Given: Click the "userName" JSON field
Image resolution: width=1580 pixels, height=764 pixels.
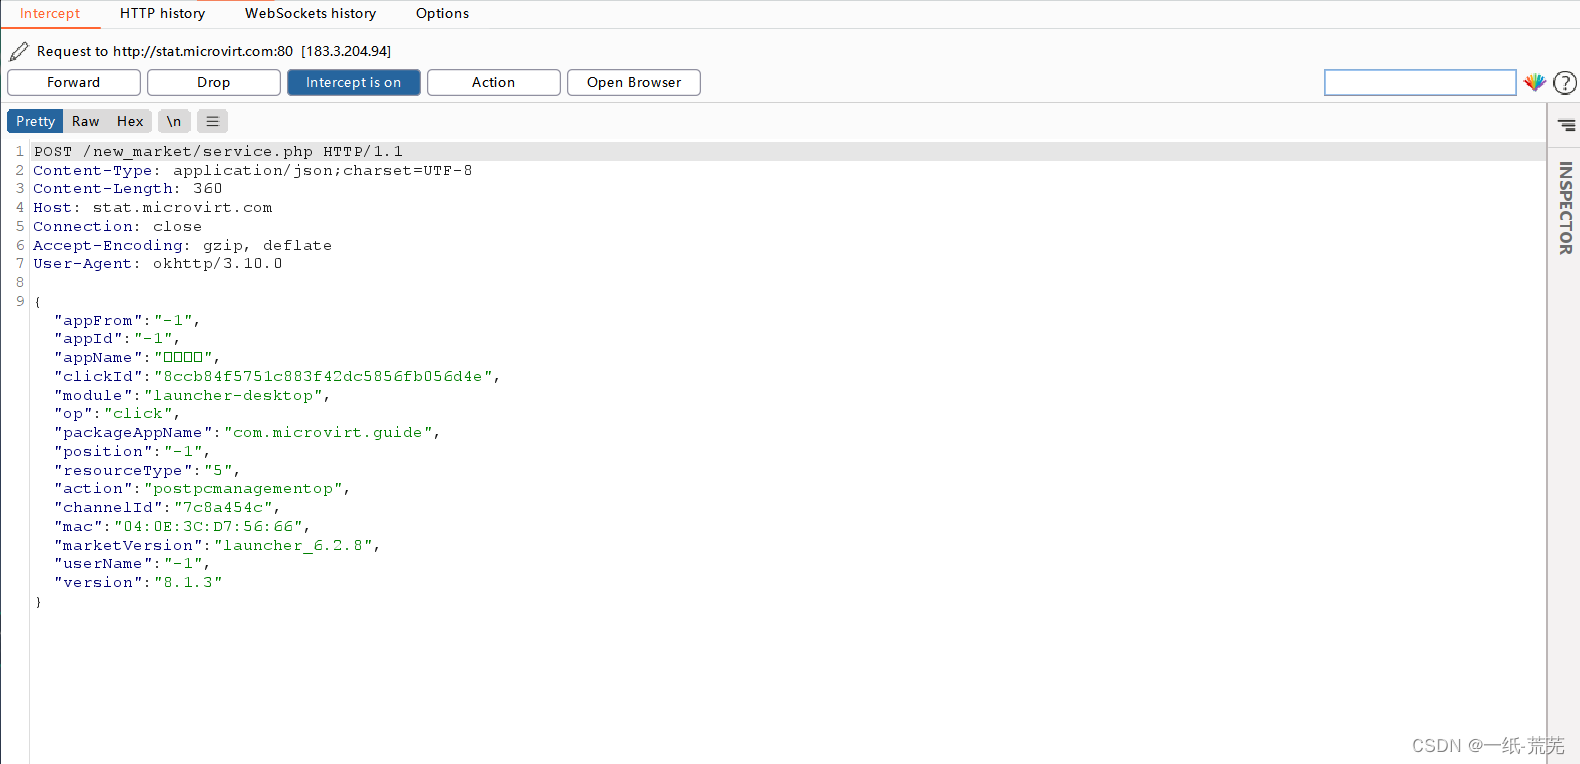Looking at the screenshot, I should pos(132,564).
